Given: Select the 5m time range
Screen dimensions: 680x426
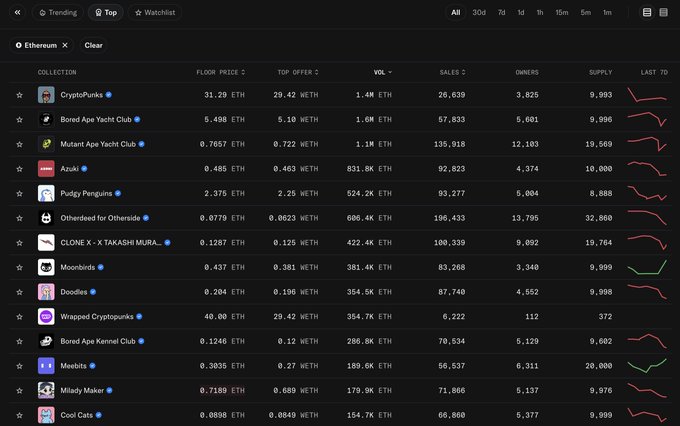Looking at the screenshot, I should 585,13.
